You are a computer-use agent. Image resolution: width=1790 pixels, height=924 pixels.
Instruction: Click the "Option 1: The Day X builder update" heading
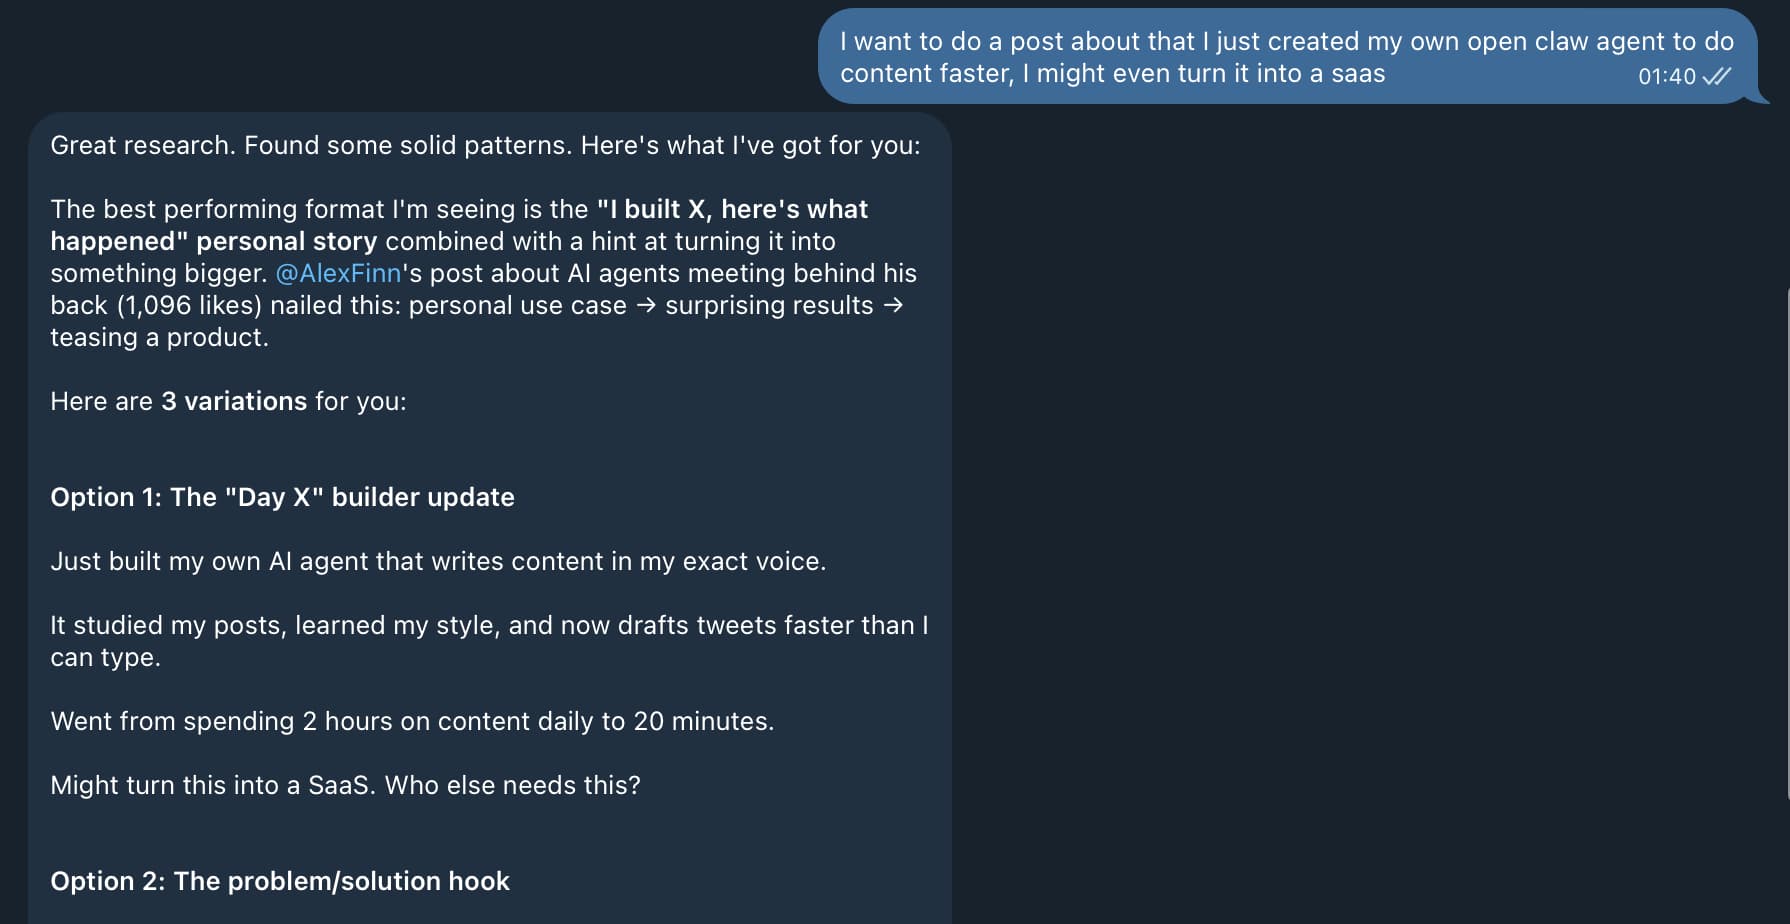(x=282, y=497)
